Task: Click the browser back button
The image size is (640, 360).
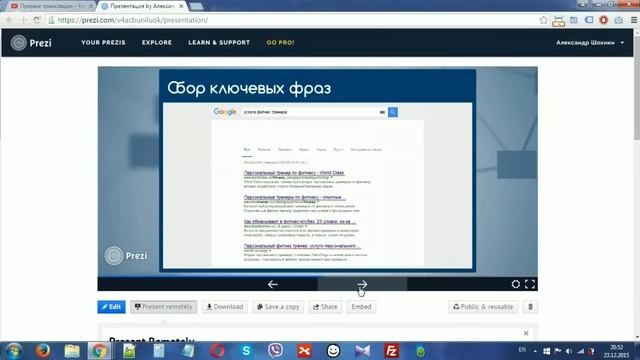Action: click(9, 20)
